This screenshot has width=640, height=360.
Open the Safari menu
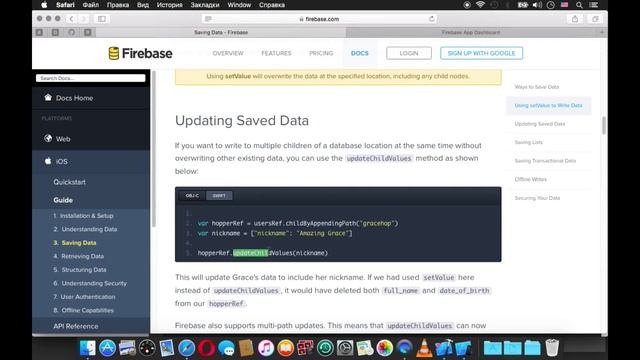pyautogui.click(x=65, y=5)
